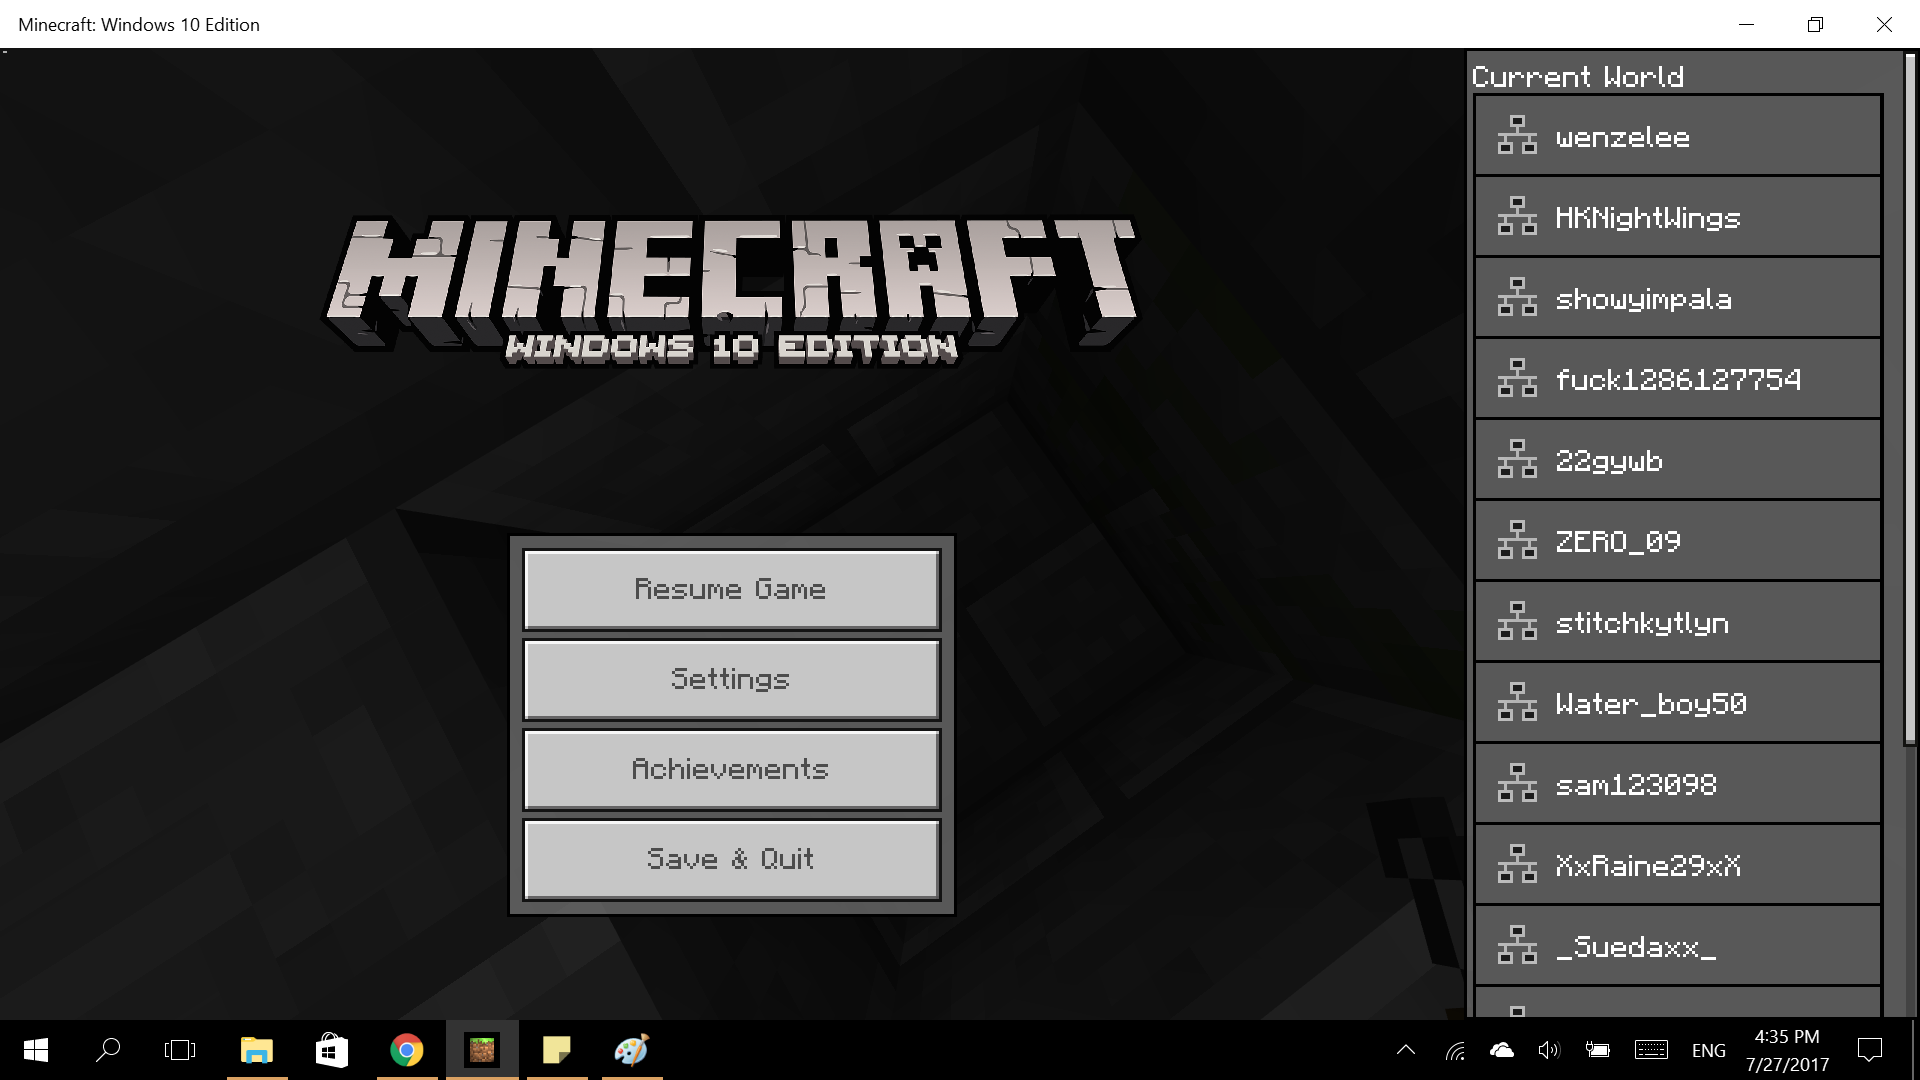Open the volume control in tray
Screen dimensions: 1920x1080
[x=1549, y=1050]
